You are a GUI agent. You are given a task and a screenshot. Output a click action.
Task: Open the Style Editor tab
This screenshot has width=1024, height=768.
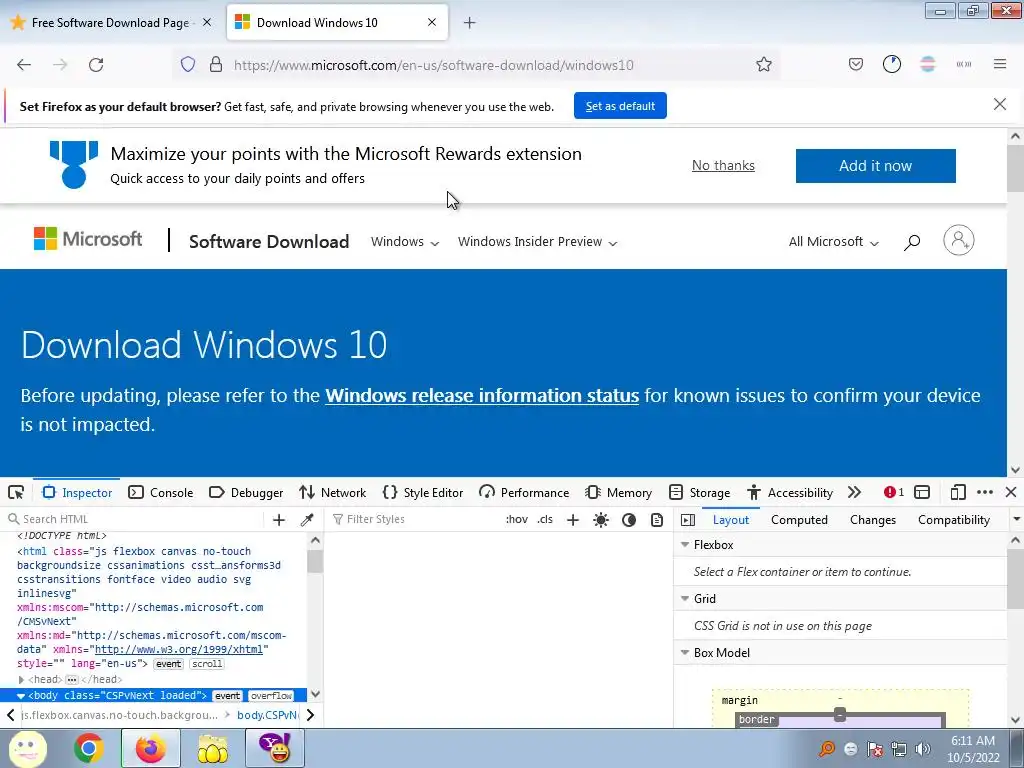point(423,492)
